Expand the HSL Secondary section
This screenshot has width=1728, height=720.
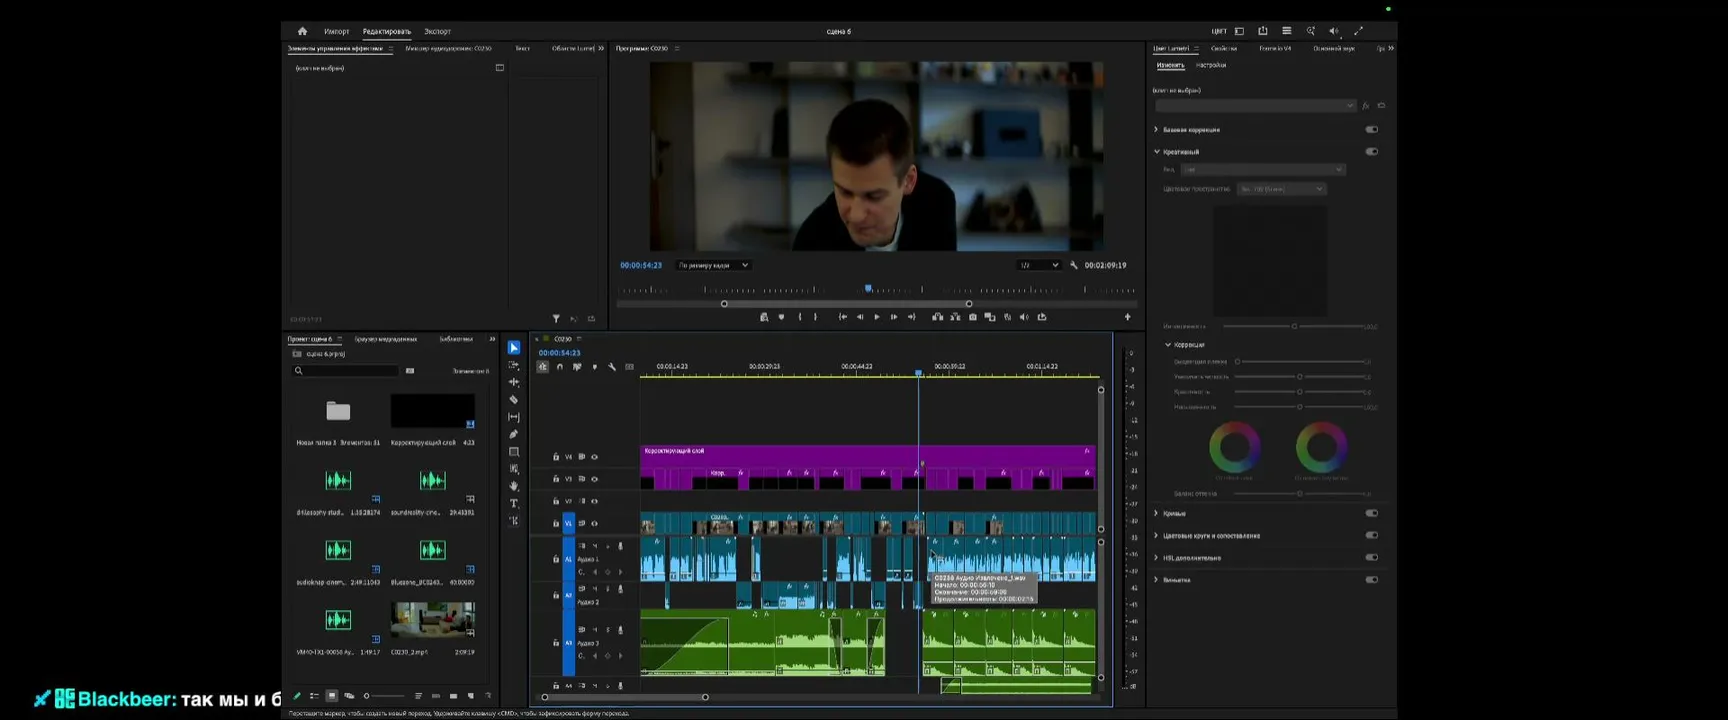pos(1157,557)
